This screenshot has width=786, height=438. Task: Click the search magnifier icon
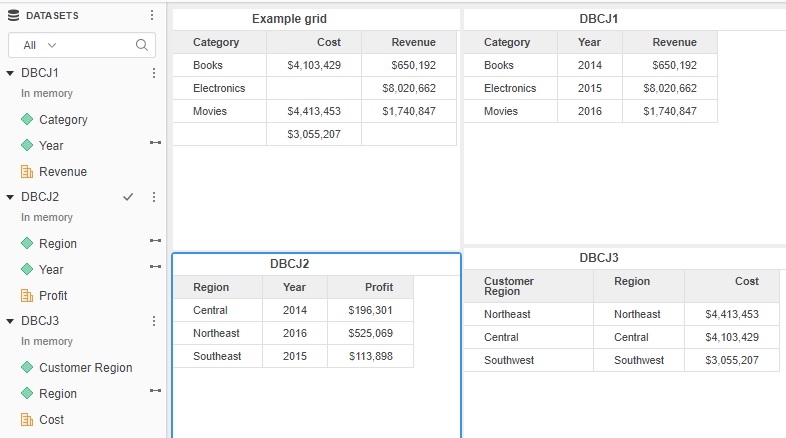coord(143,45)
